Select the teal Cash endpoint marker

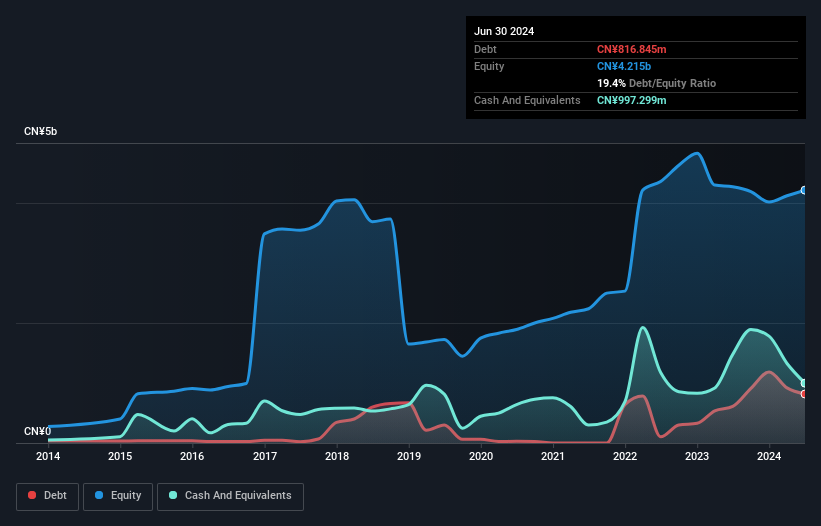[x=804, y=383]
